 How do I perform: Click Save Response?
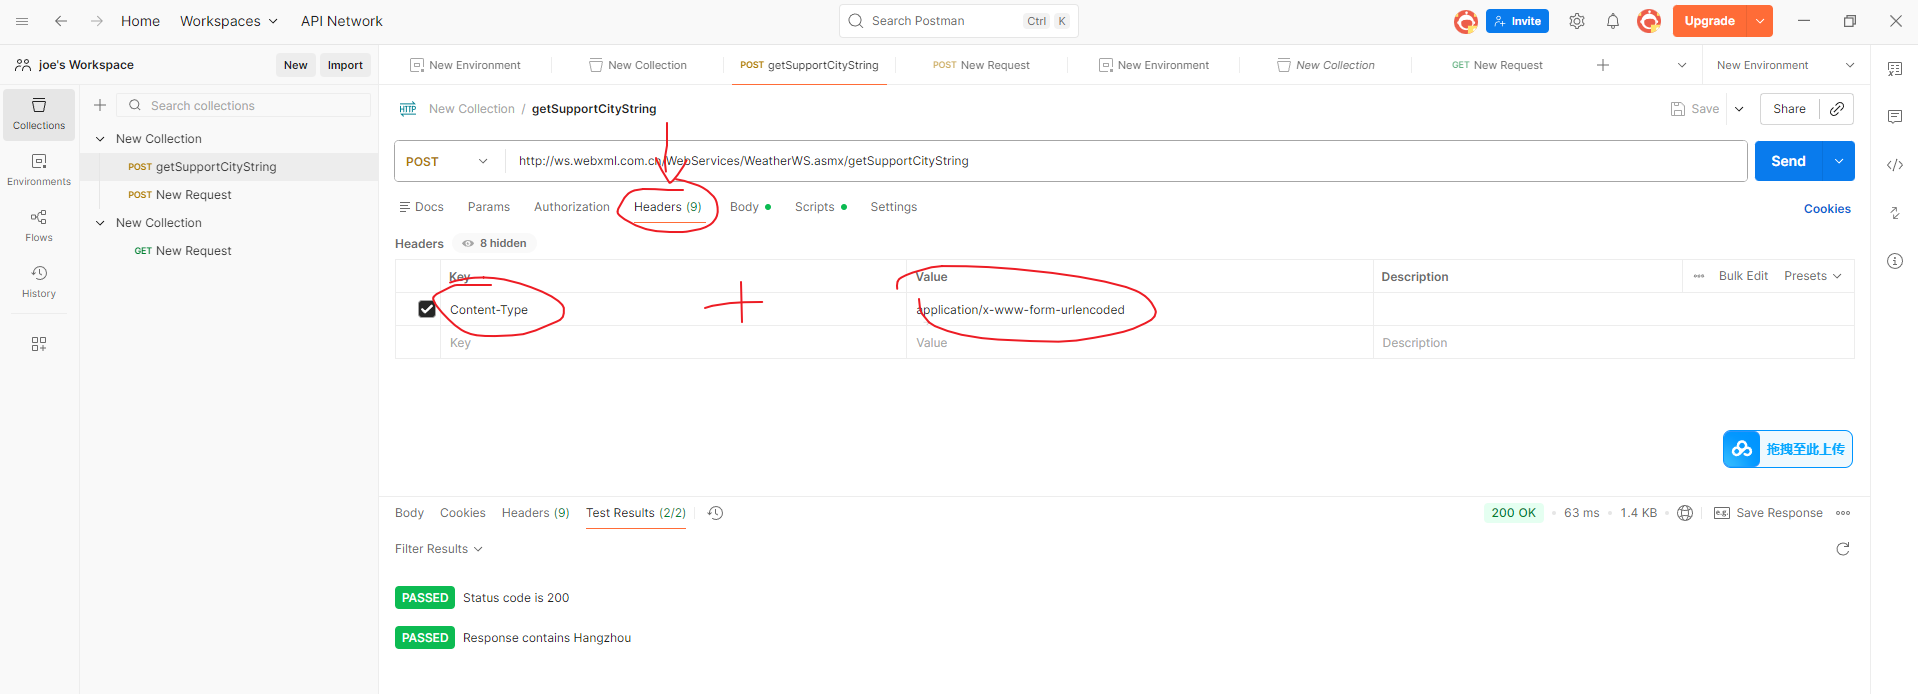[1768, 513]
